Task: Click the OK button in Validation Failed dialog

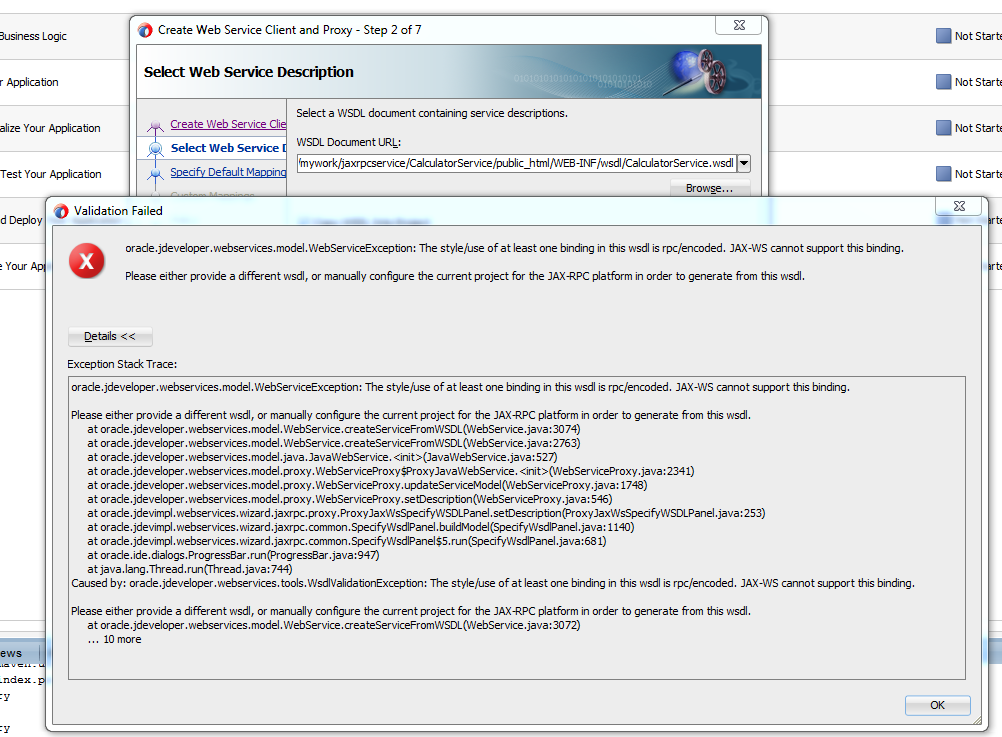Action: click(937, 705)
